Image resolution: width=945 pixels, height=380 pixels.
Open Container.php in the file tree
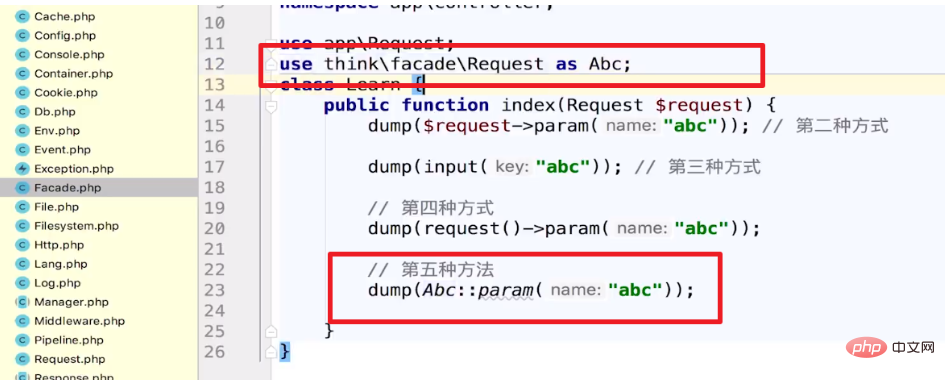click(x=74, y=73)
